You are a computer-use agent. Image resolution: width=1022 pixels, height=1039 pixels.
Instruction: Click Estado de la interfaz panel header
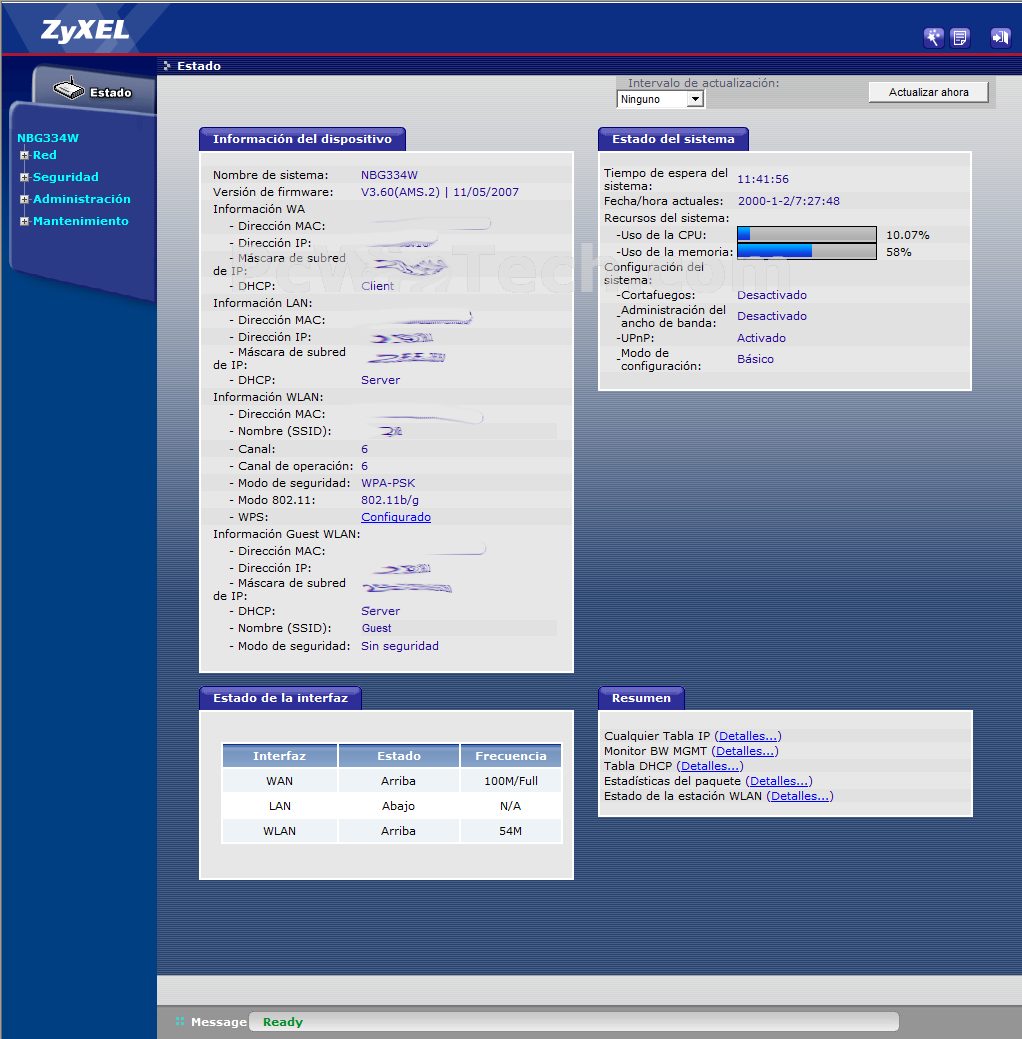point(280,698)
